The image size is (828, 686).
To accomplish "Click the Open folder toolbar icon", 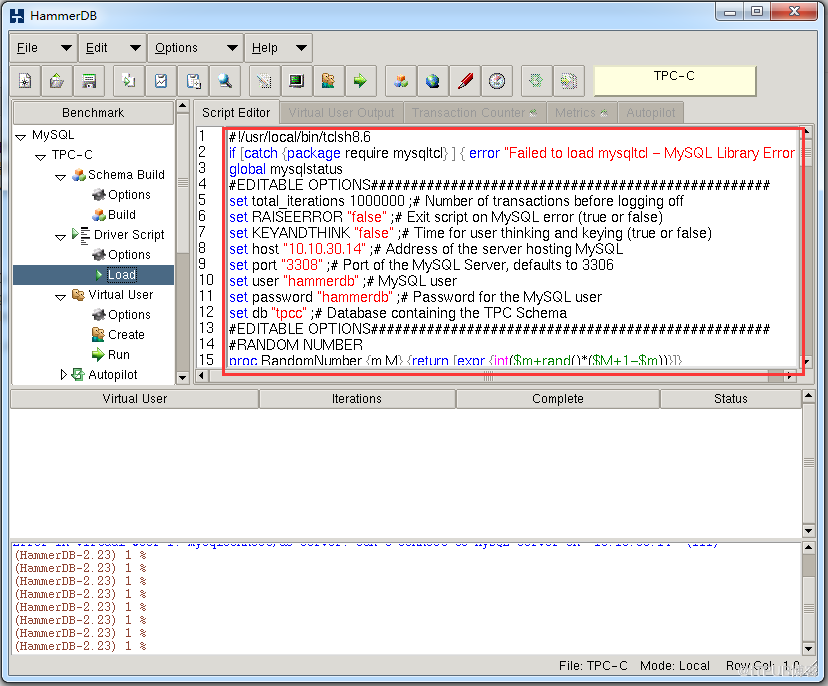I will [x=57, y=81].
